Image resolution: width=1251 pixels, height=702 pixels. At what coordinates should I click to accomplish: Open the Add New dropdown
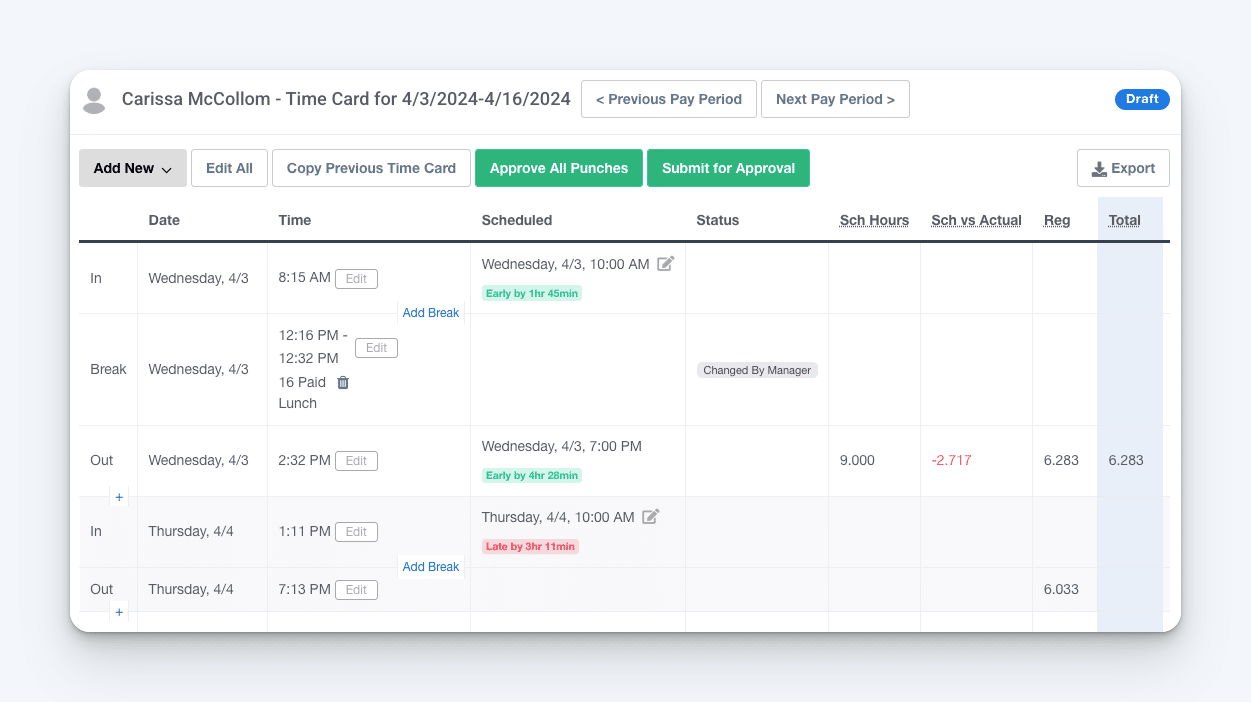pos(132,167)
